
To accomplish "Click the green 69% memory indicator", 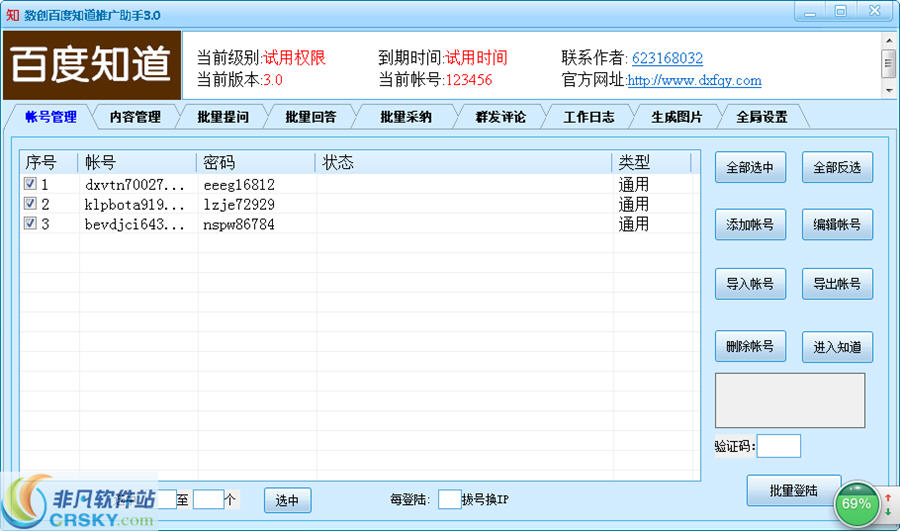I will 856,504.
